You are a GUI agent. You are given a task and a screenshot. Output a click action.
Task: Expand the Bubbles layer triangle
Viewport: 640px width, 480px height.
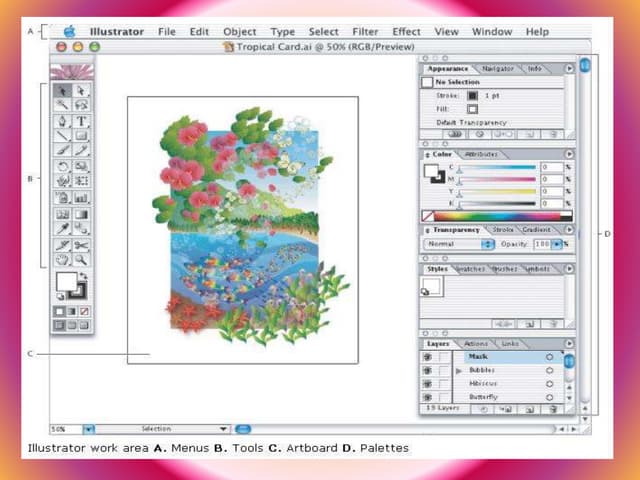460,370
